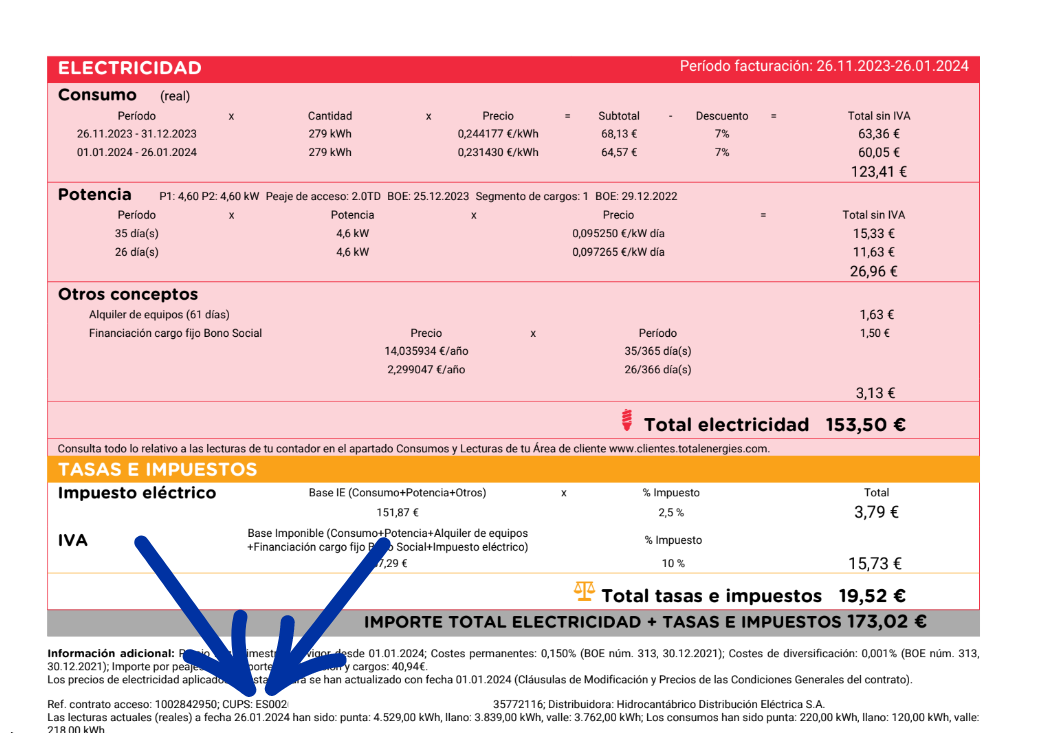The height and width of the screenshot is (733, 1057).
Task: Click the TASAS E IMPUESTOS orange header
Action: pyautogui.click(x=158, y=469)
